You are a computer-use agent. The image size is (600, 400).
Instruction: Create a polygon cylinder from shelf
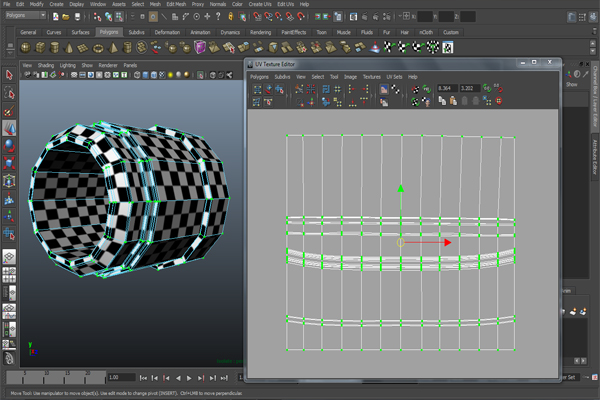(54, 48)
